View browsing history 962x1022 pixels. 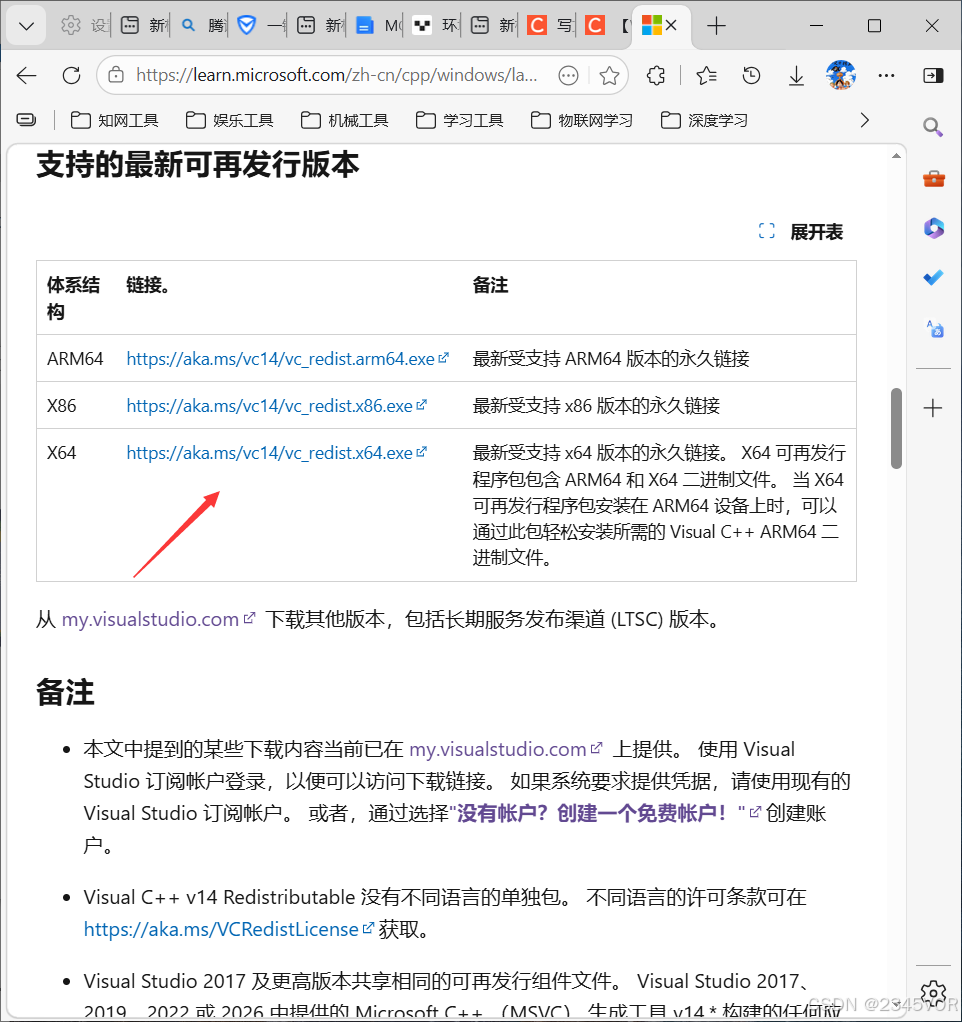click(x=751, y=75)
